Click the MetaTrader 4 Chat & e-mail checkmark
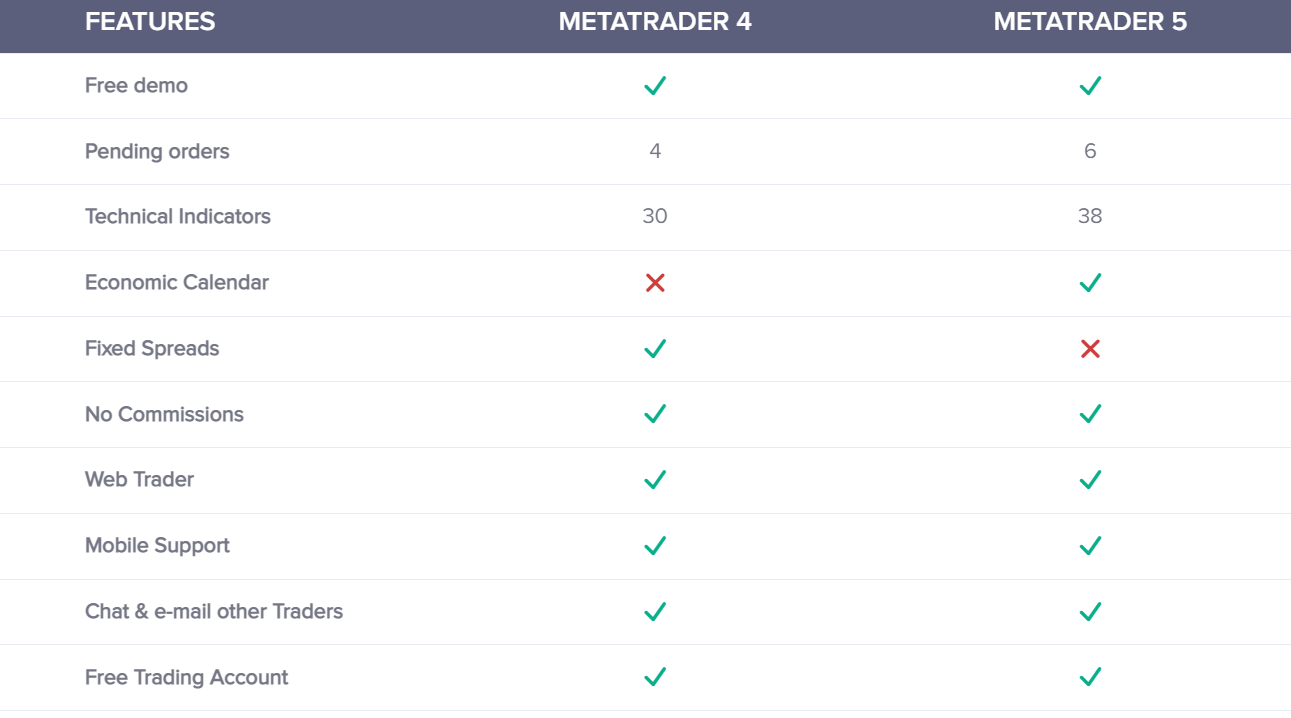1291x718 pixels. tap(655, 611)
